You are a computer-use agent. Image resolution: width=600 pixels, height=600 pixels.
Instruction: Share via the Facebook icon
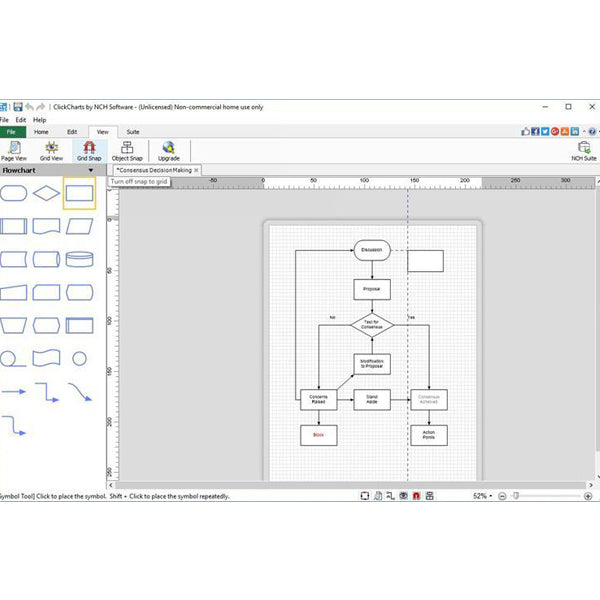coord(535,132)
